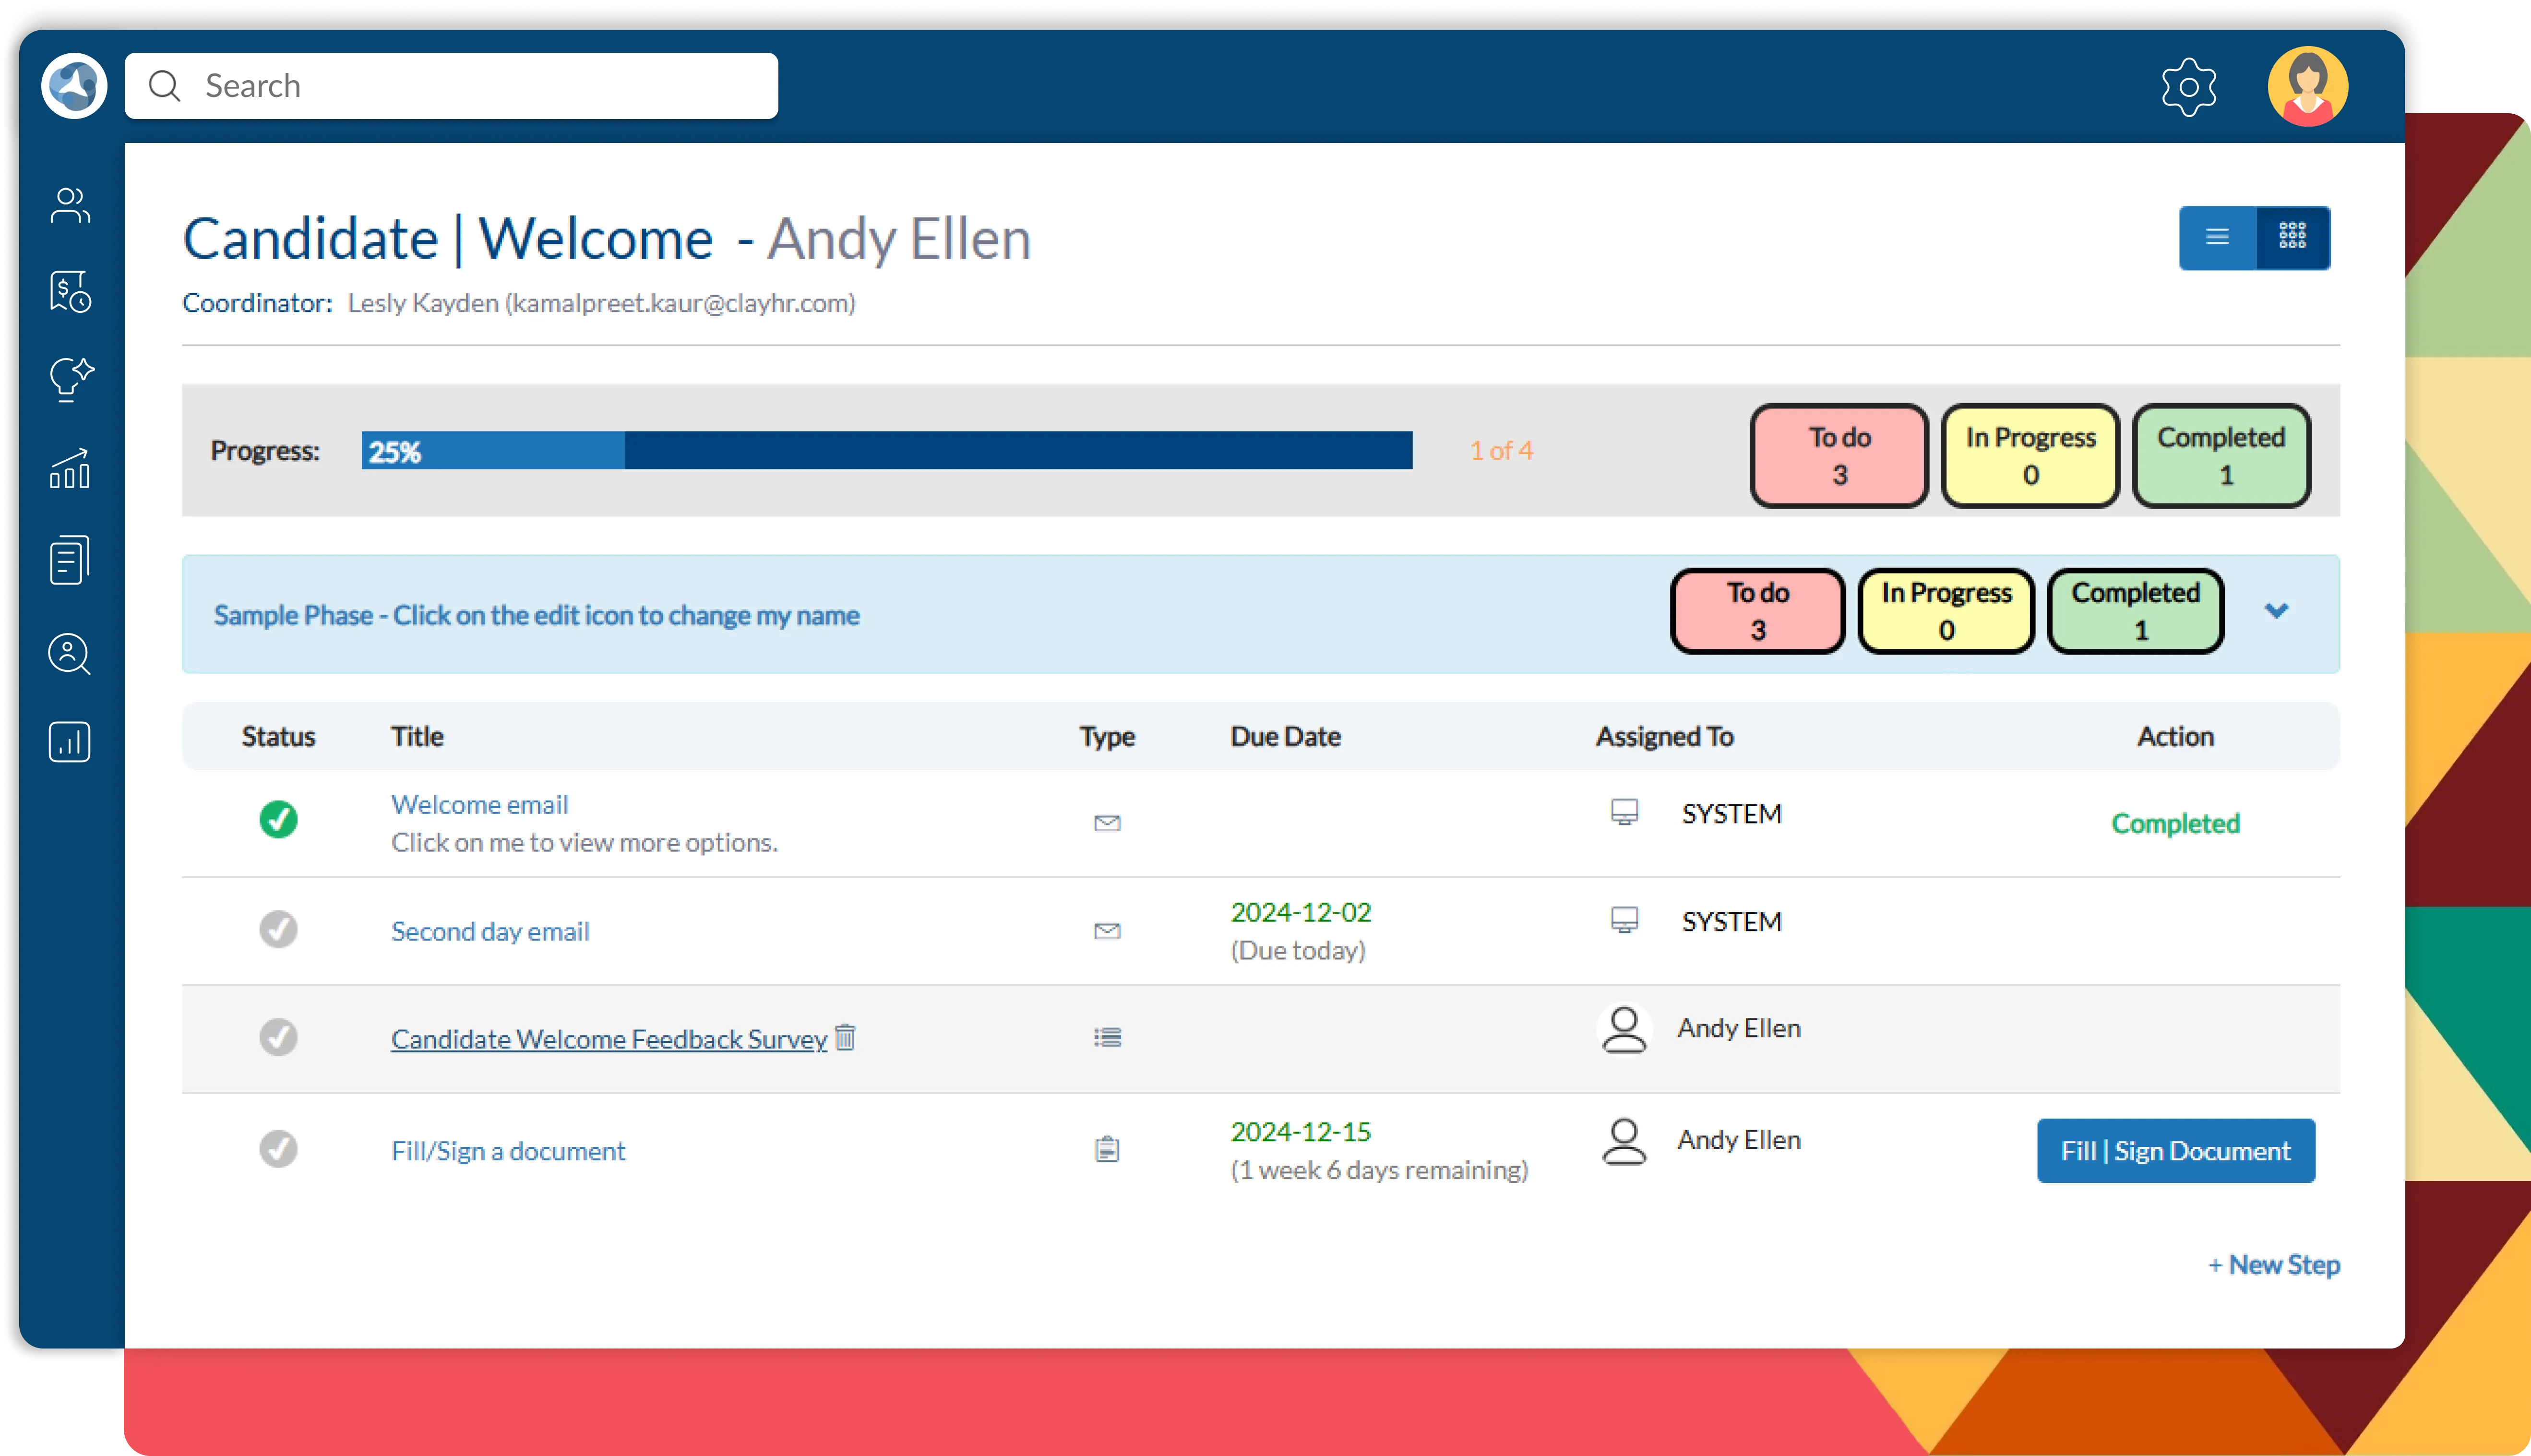The width and height of the screenshot is (2531, 1456).
Task: Open the reports chart sidebar icon
Action: 70,742
